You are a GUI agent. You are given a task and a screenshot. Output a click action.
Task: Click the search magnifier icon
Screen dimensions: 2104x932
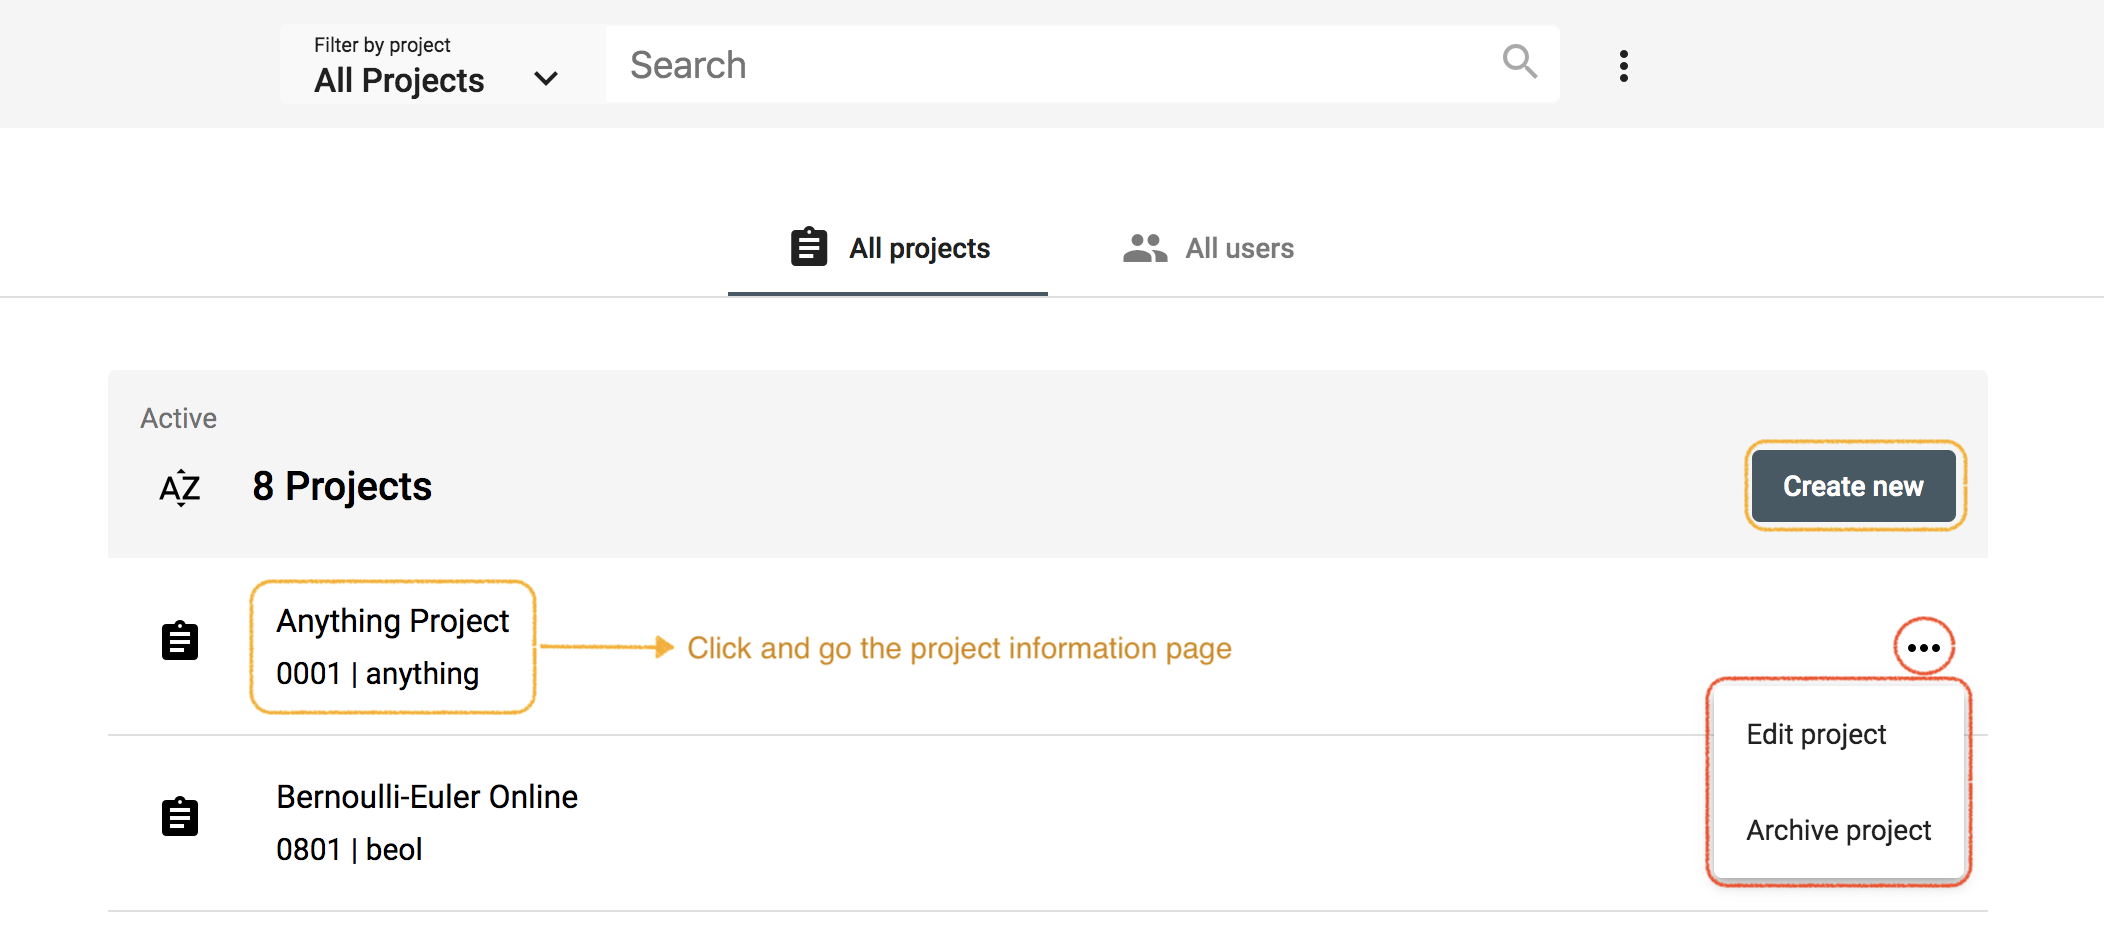1519,62
